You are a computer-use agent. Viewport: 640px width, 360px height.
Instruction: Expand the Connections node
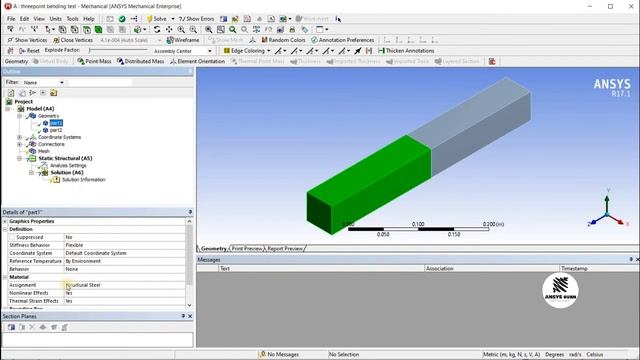(19, 144)
